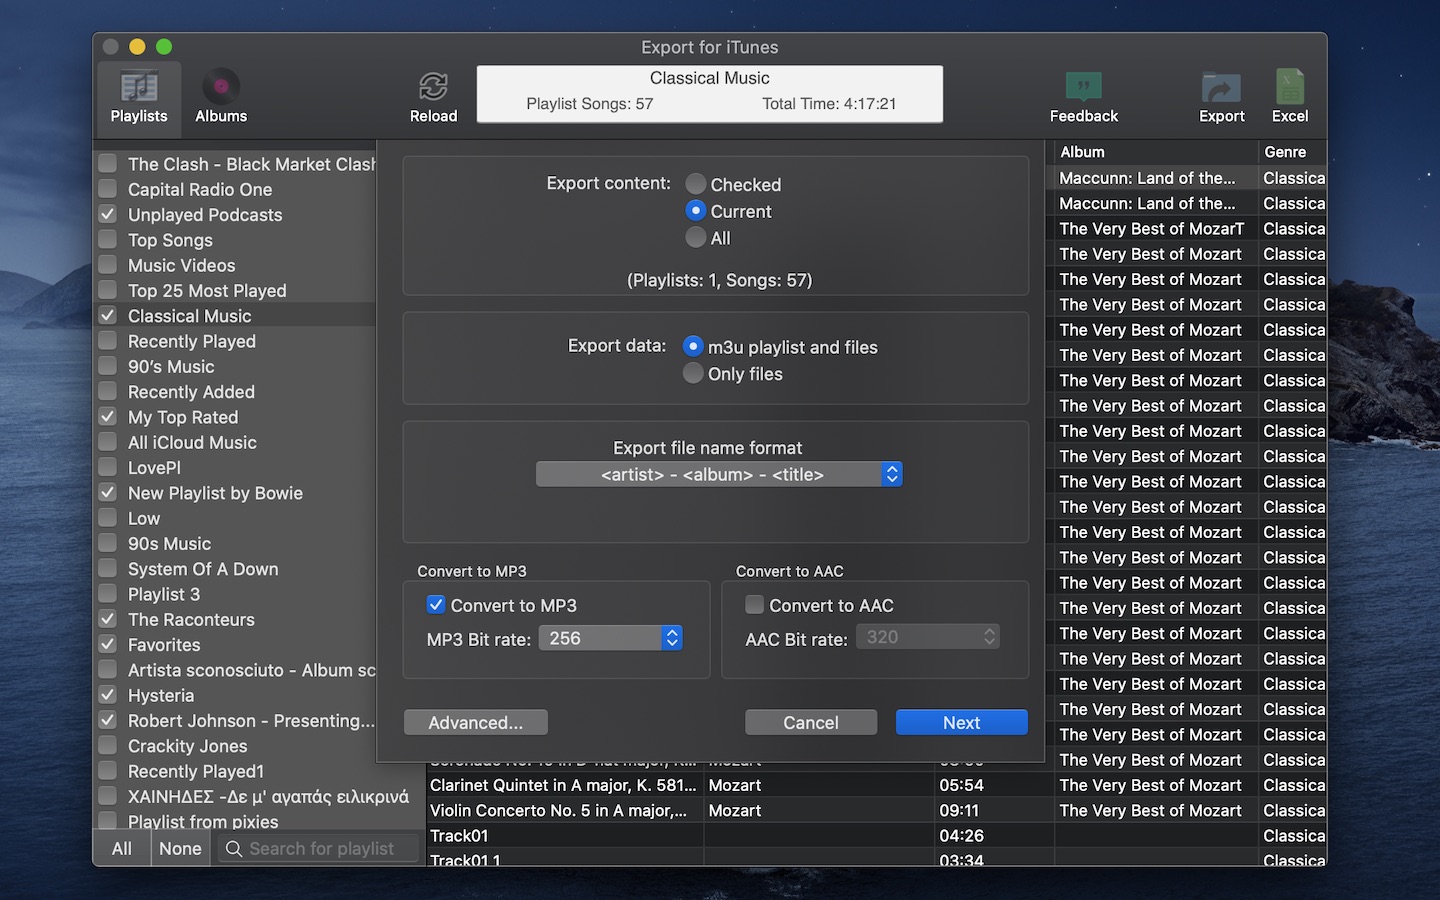Sort by the Album column header

[x=1156, y=152]
